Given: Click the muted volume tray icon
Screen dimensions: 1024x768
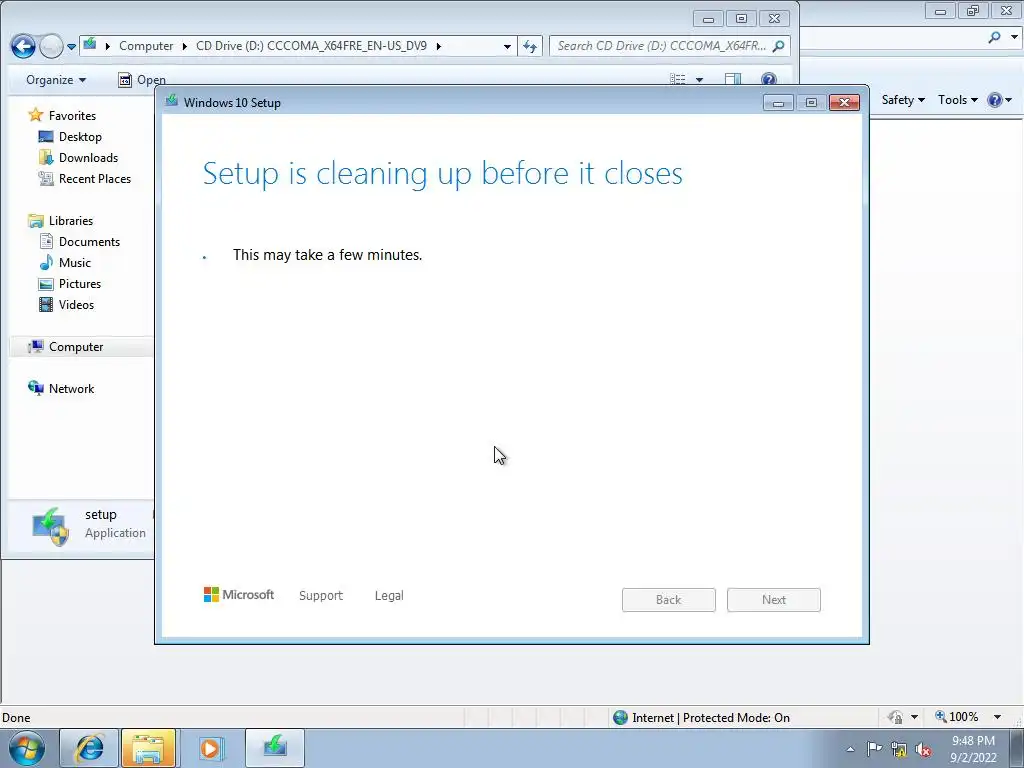Looking at the screenshot, I should click(x=923, y=750).
